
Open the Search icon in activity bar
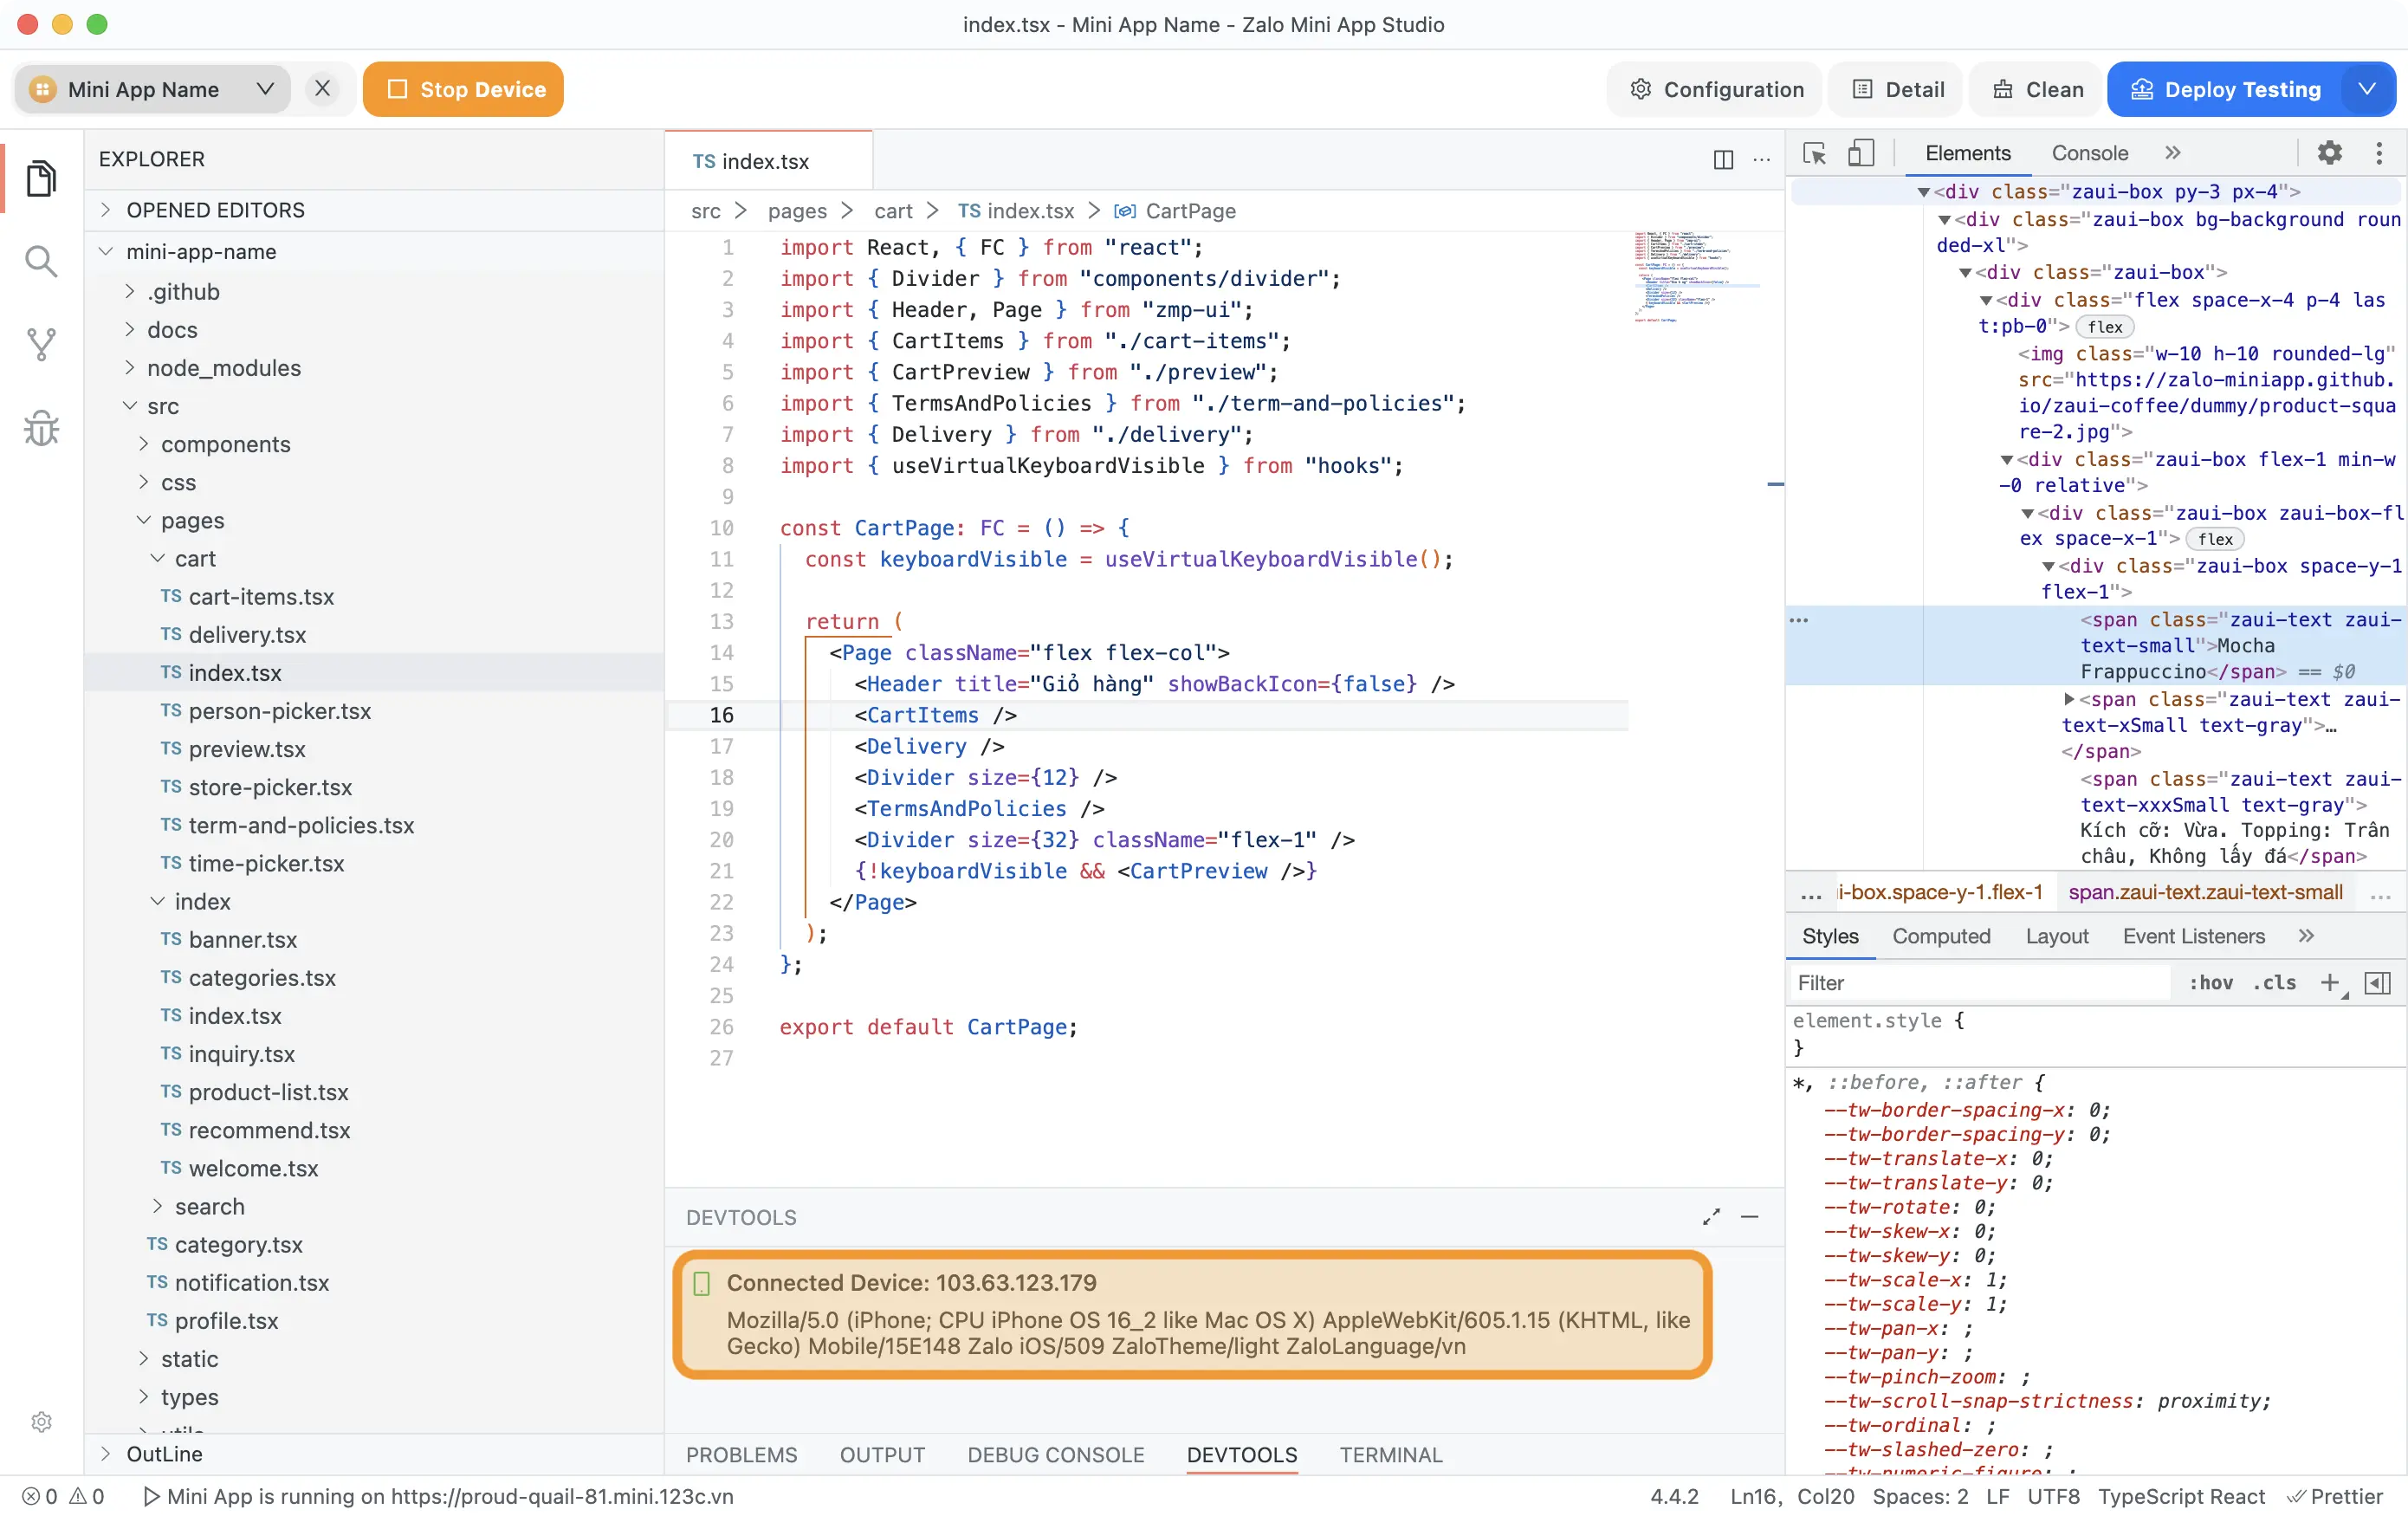[x=41, y=262]
